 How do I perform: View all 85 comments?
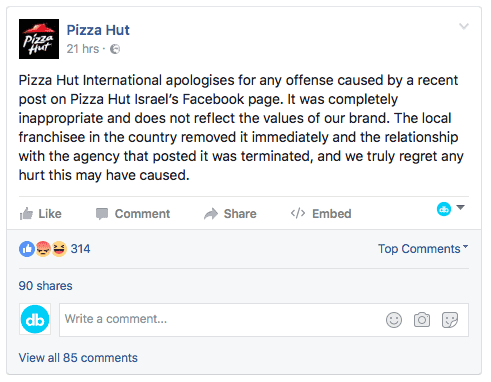click(x=78, y=358)
